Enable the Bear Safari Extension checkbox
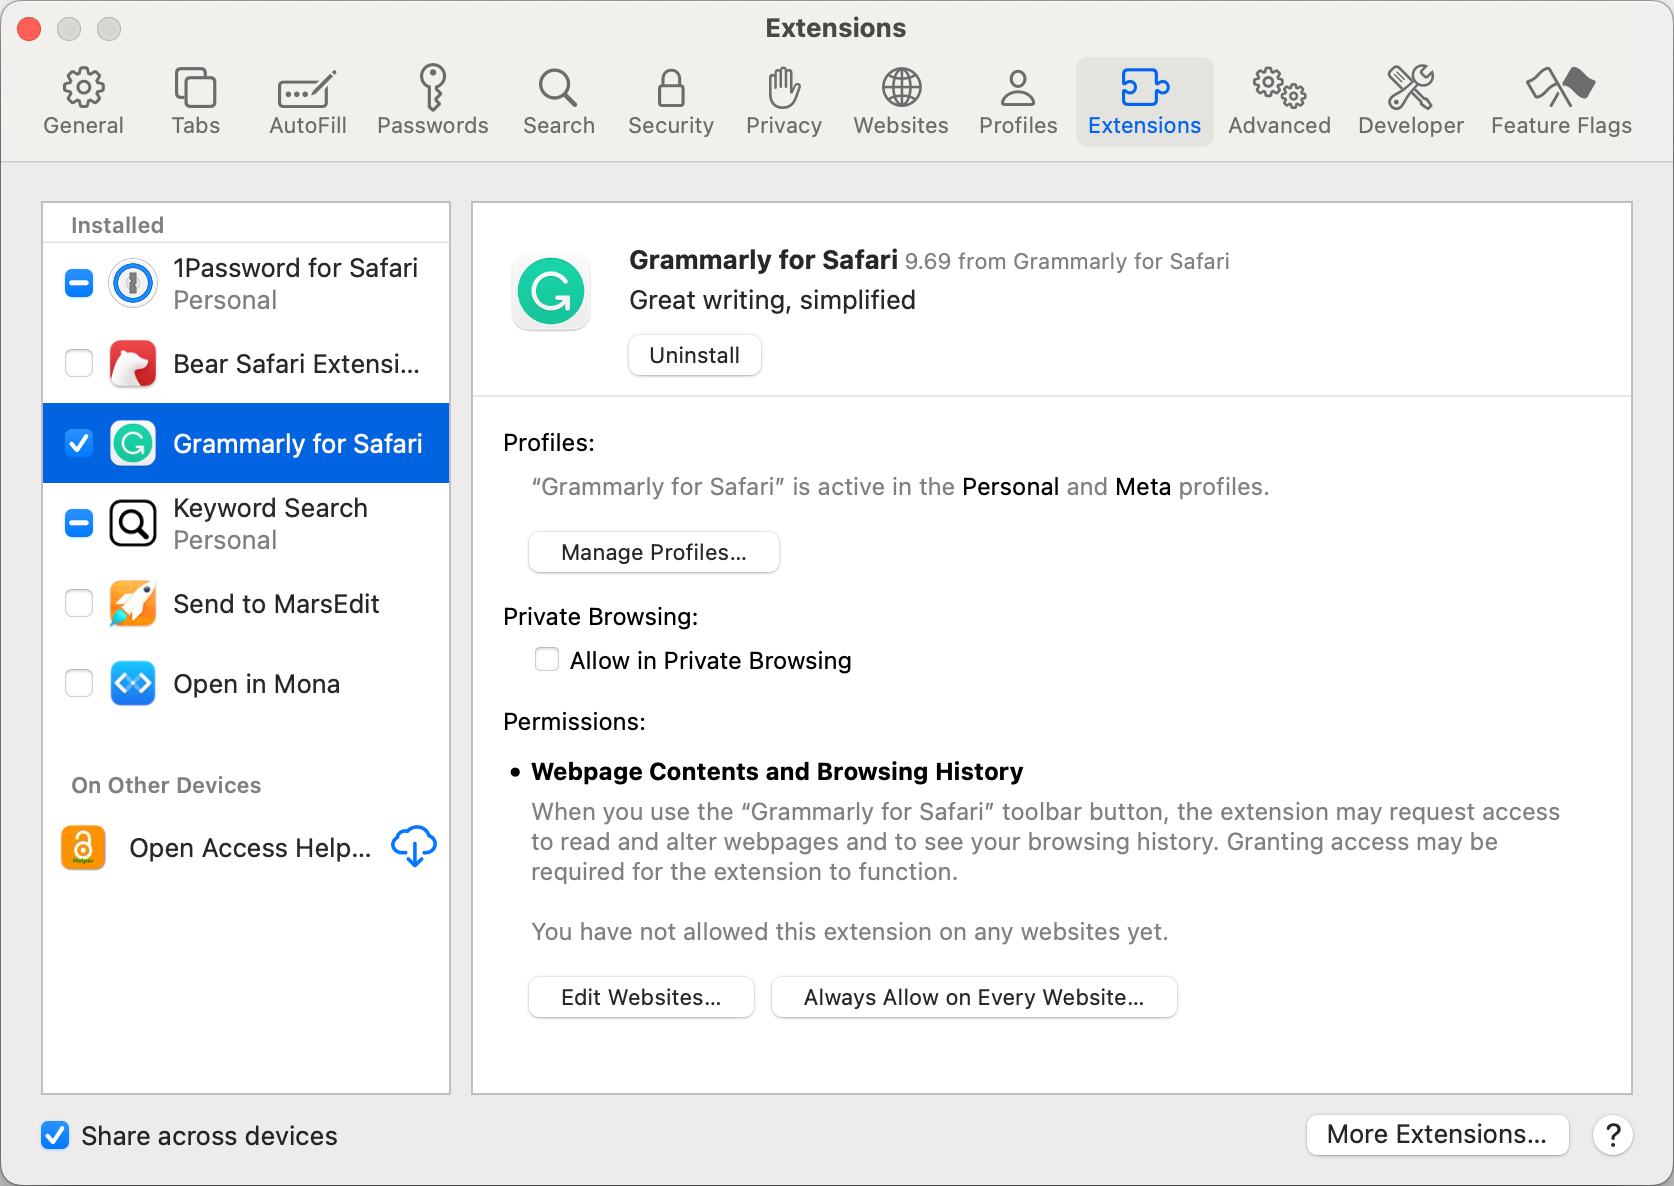The width and height of the screenshot is (1674, 1186). pyautogui.click(x=79, y=363)
